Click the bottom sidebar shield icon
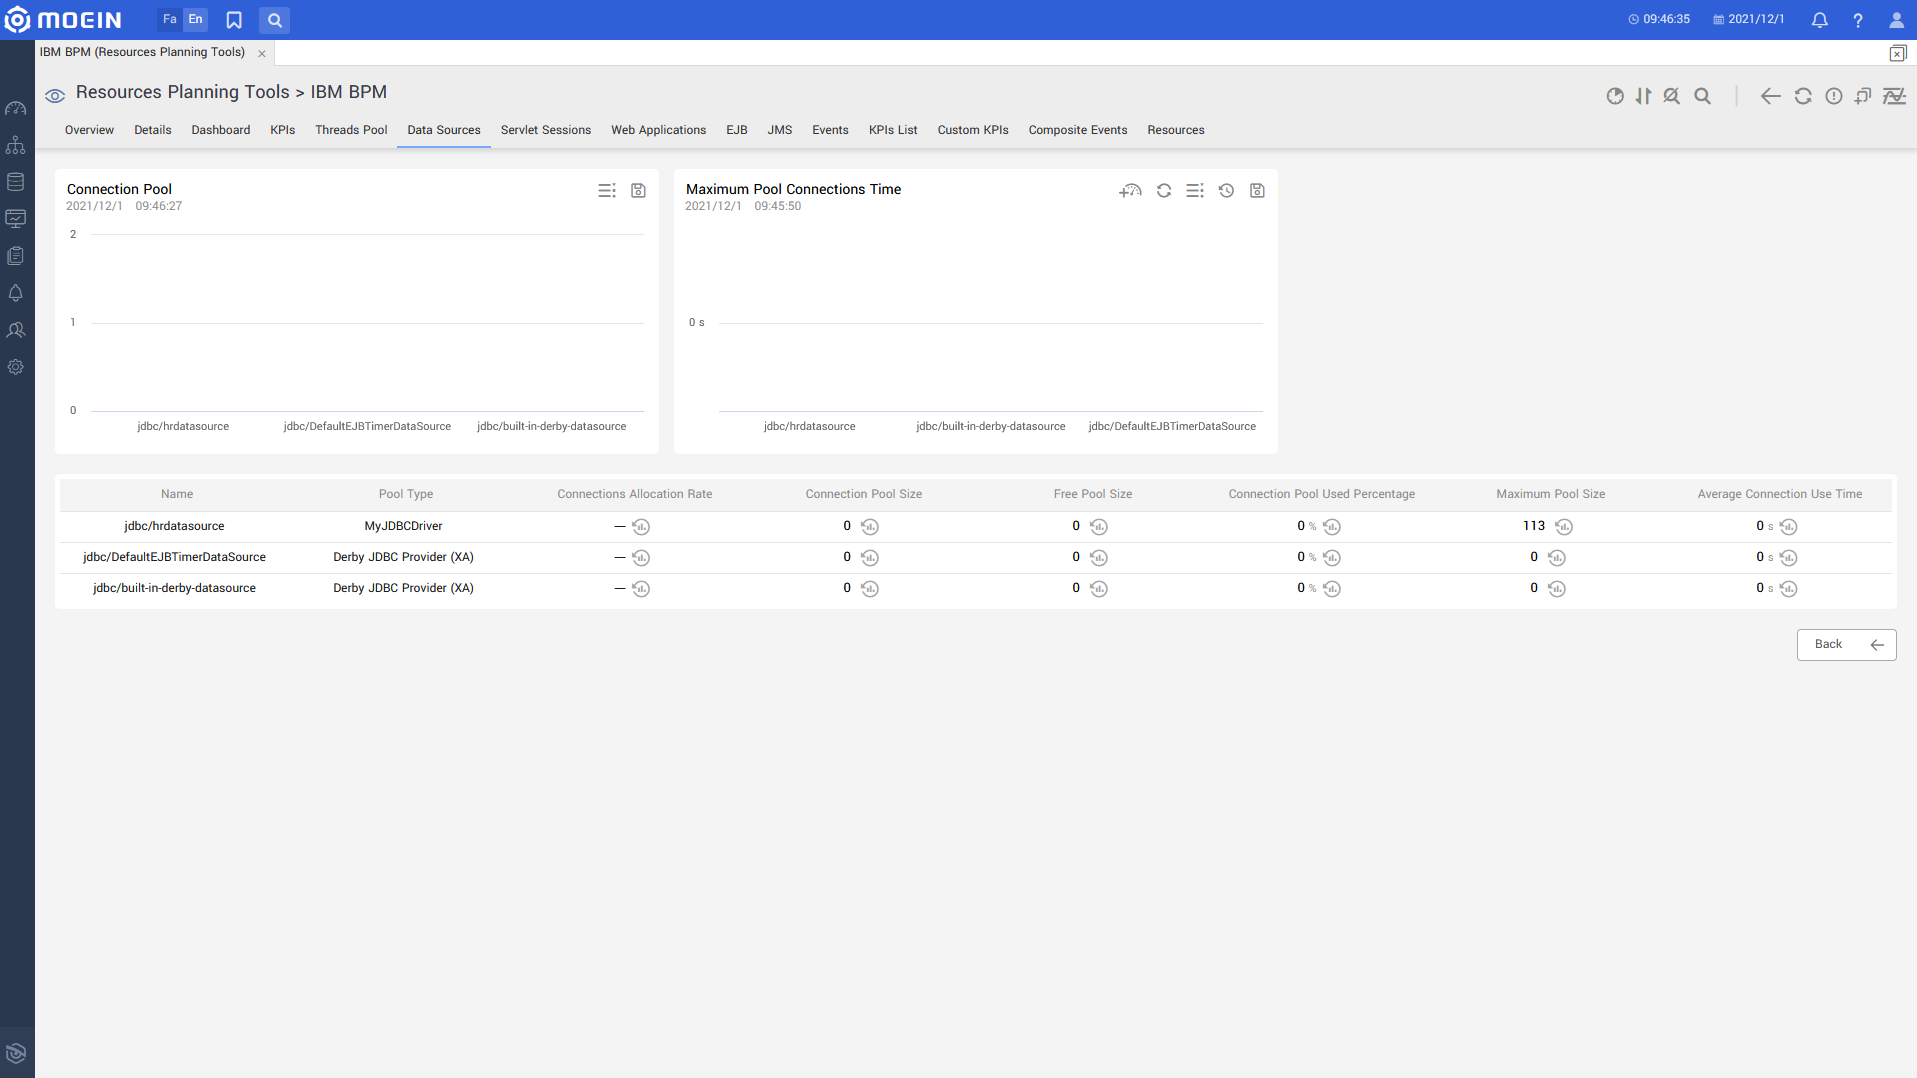 pos(16,1053)
